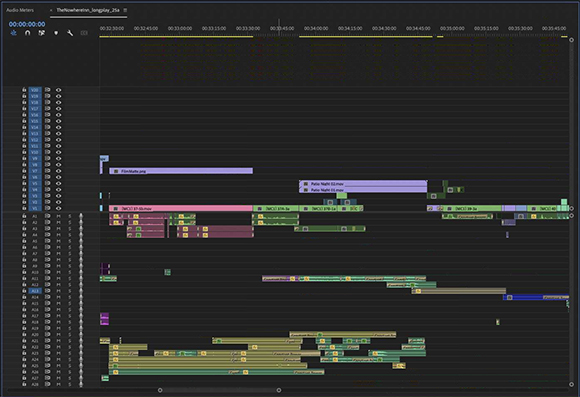Lock the A1 audio track
This screenshot has height=397, width=580.
point(24,216)
